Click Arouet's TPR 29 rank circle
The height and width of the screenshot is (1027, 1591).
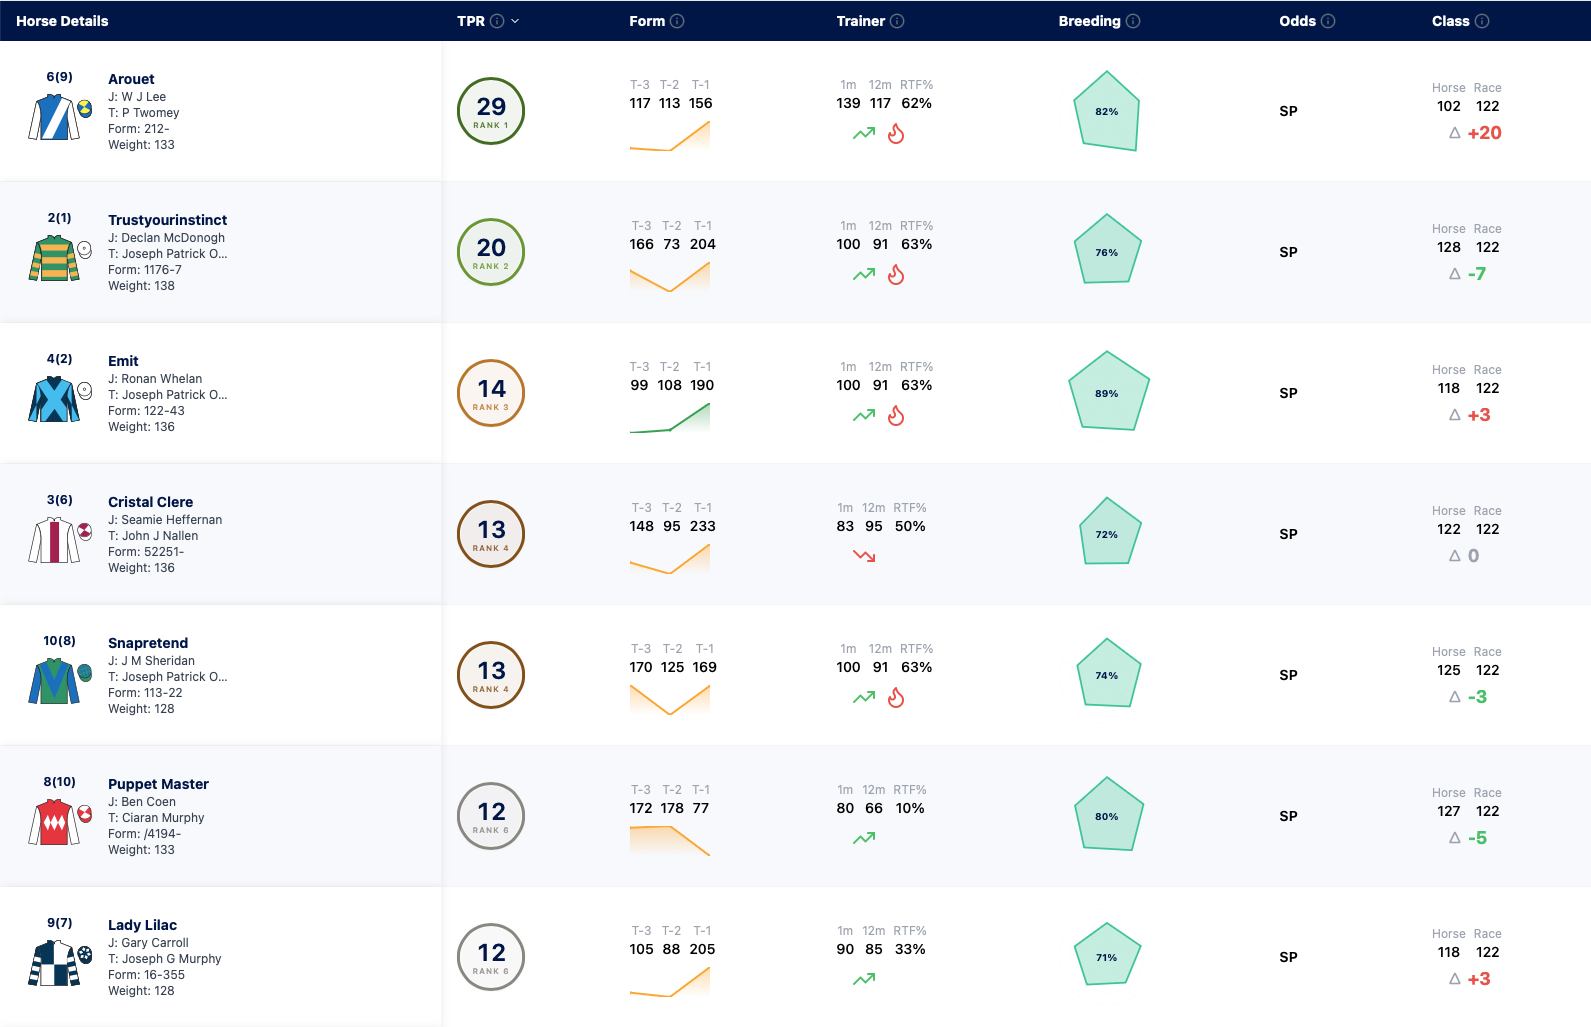tap(491, 111)
